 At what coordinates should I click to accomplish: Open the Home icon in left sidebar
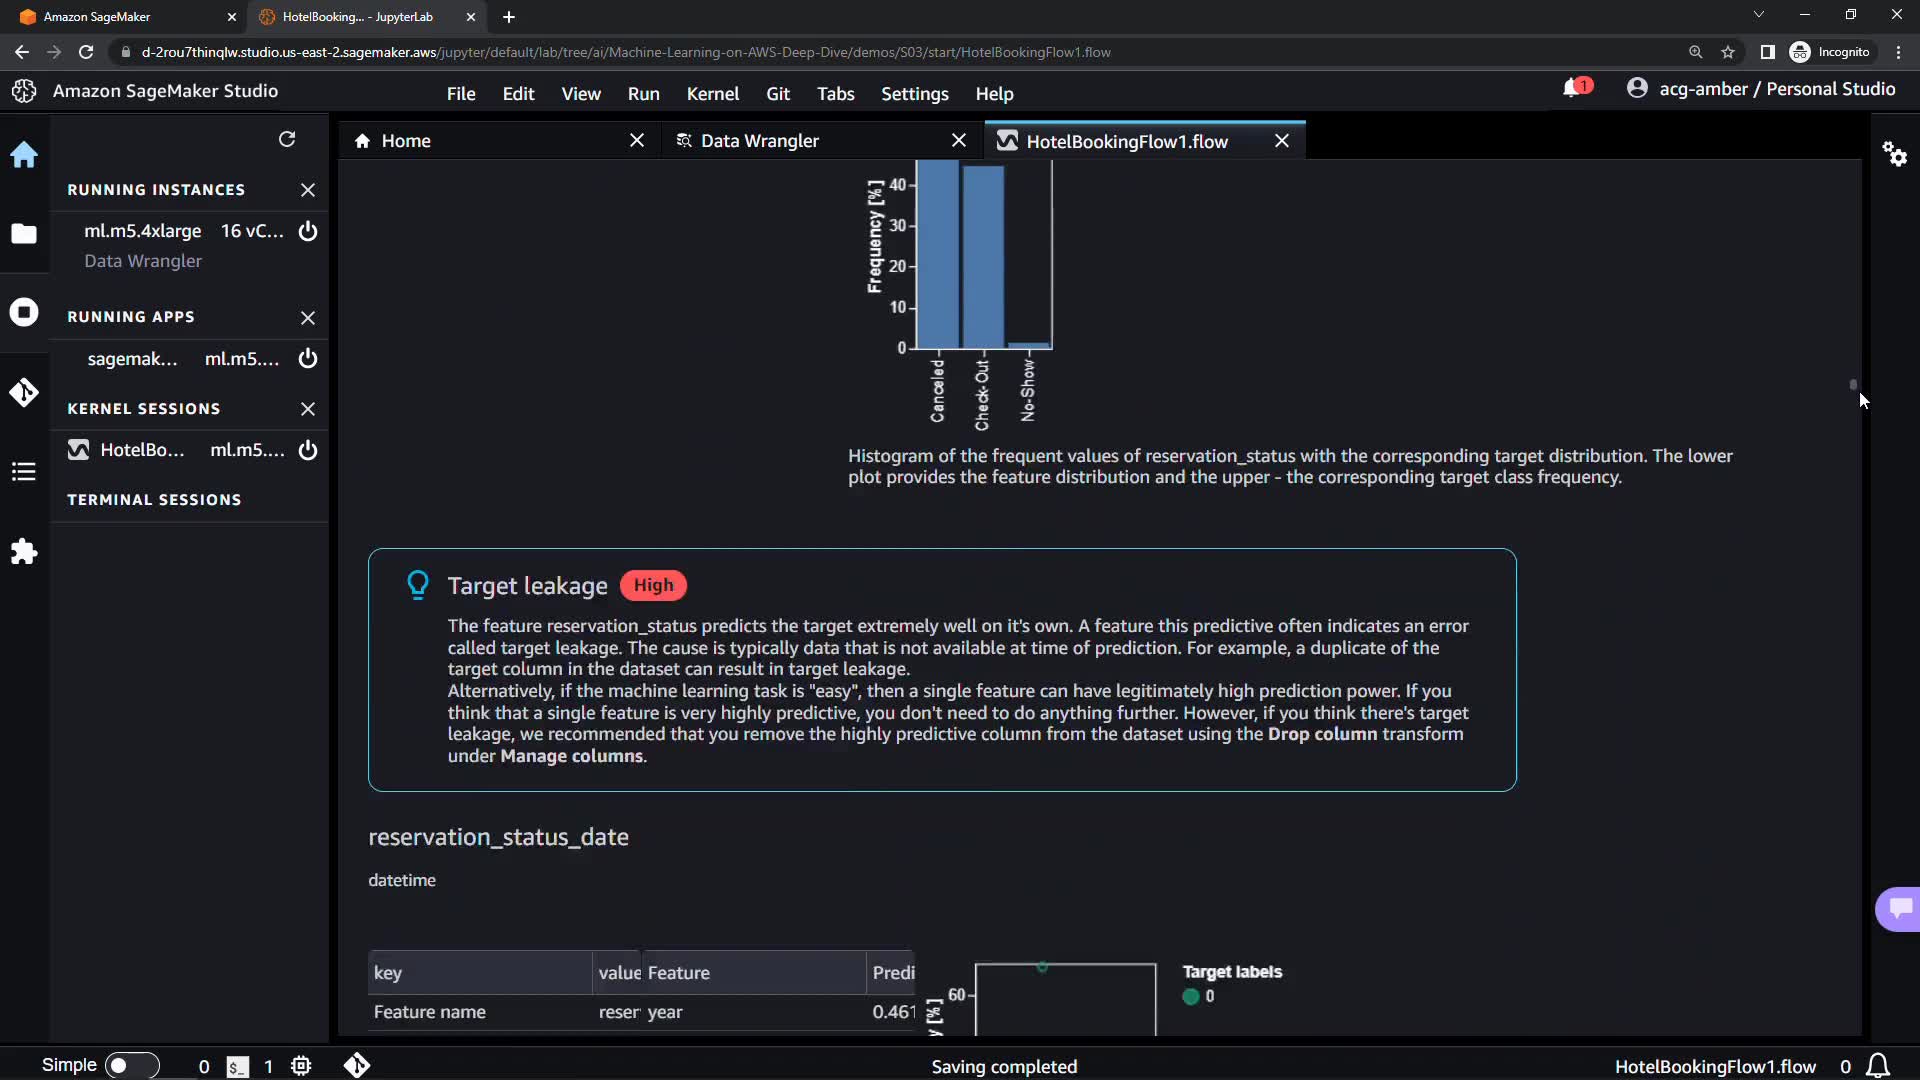point(24,155)
